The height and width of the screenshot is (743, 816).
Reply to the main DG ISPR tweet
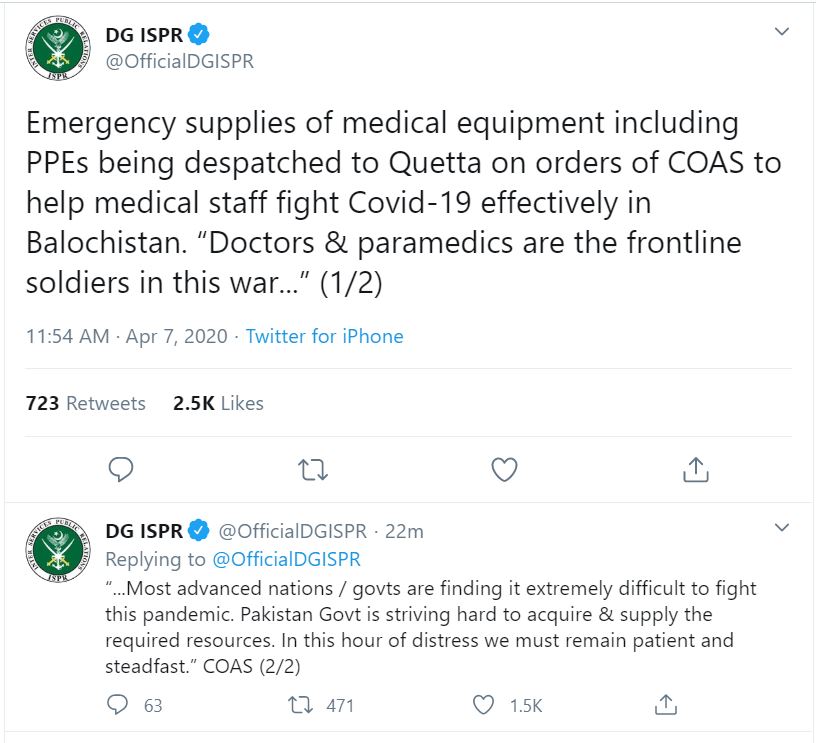[121, 469]
